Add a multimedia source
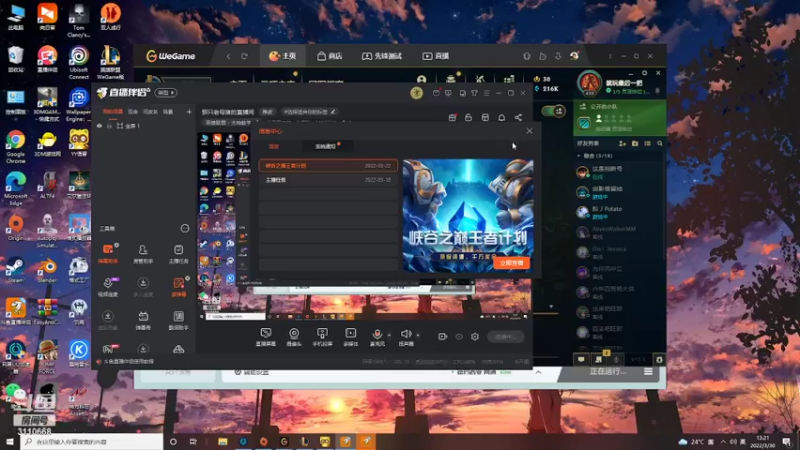The width and height of the screenshot is (800, 450). 351,337
